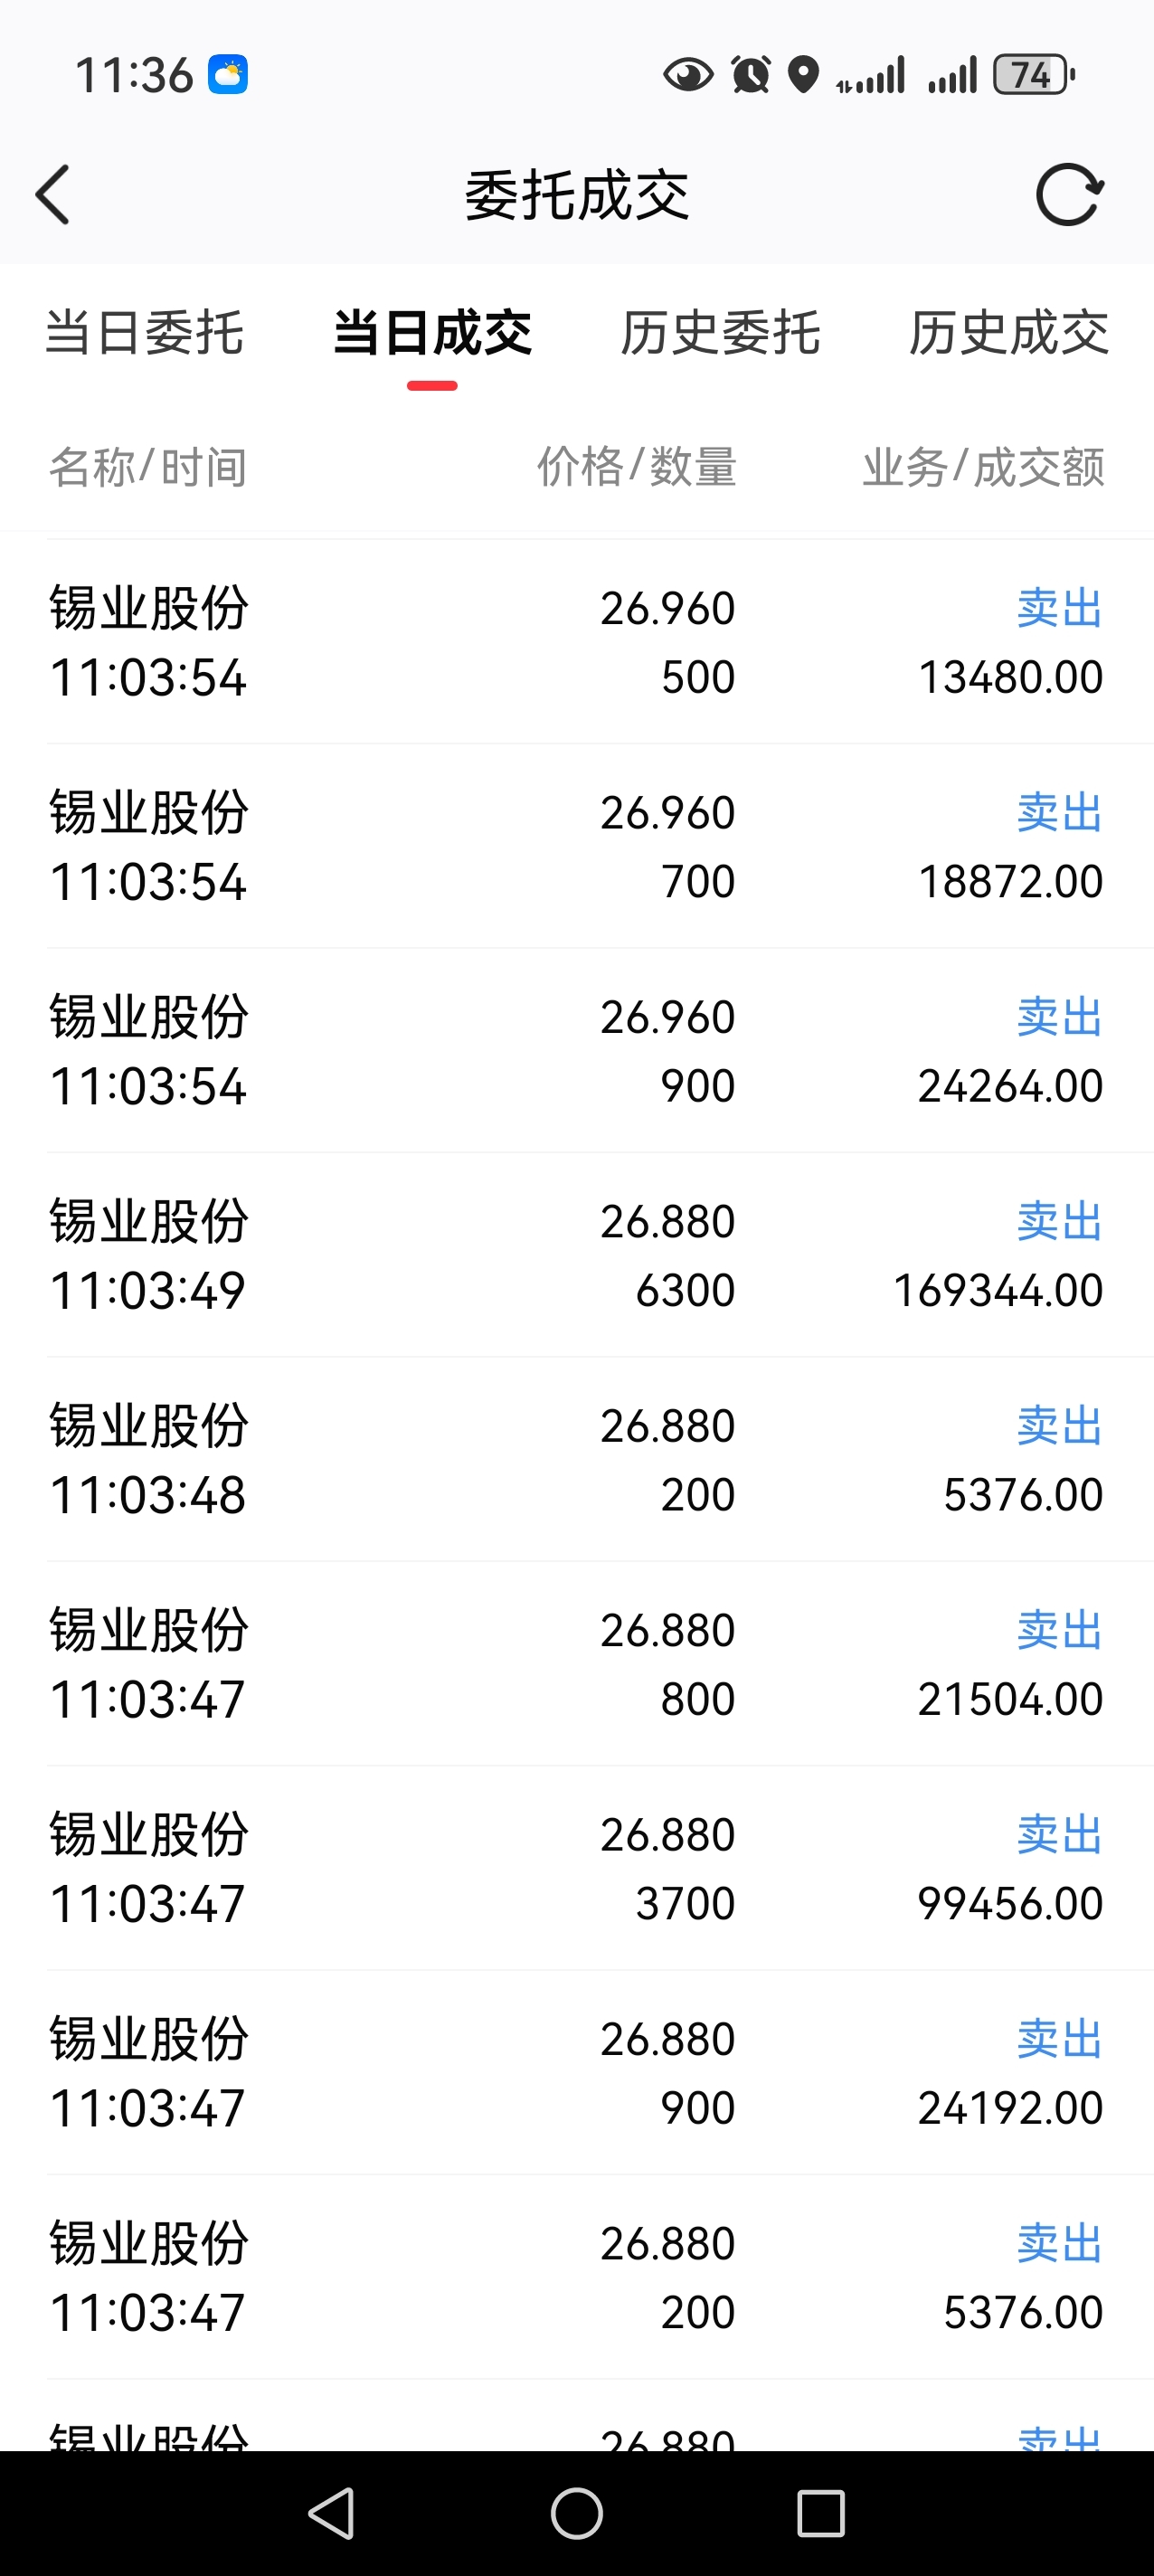Tap the weather icon in status bar

(228, 75)
